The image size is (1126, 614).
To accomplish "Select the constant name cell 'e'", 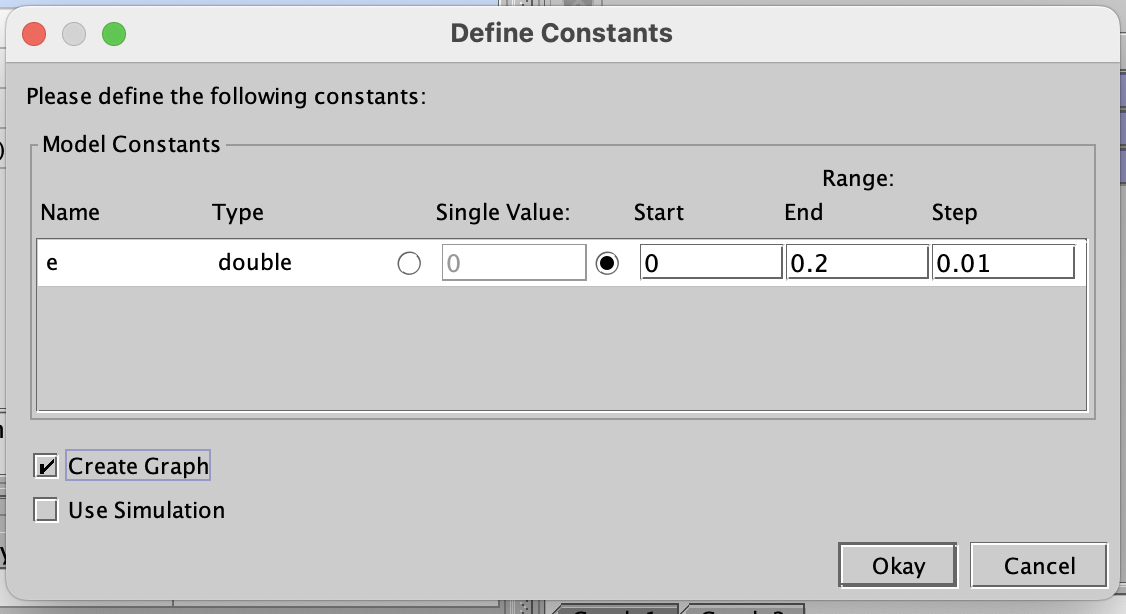I will point(52,263).
